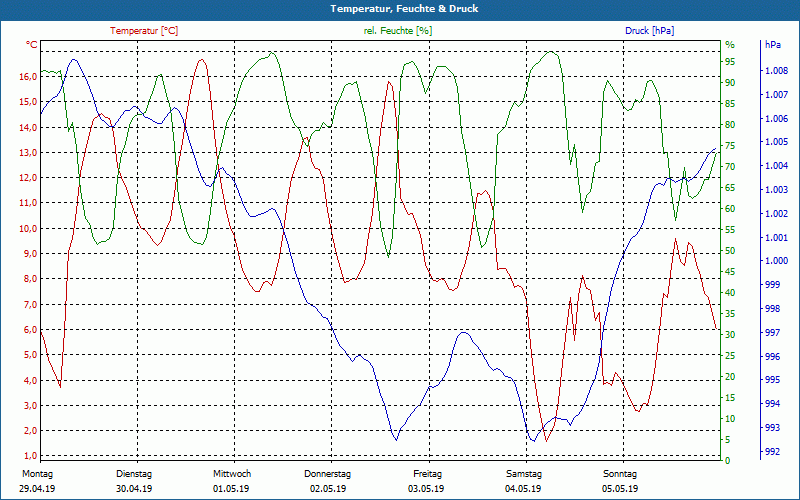
Task: Click the '60' humidity axis value
Action: (x=730, y=208)
